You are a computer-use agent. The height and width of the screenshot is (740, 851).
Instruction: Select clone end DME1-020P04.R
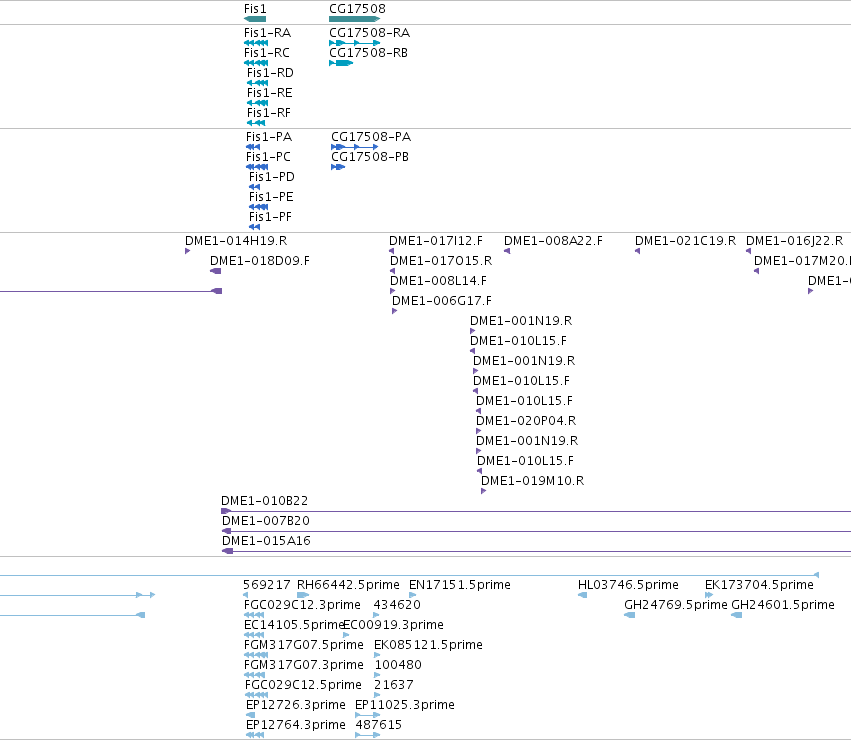pyautogui.click(x=526, y=421)
